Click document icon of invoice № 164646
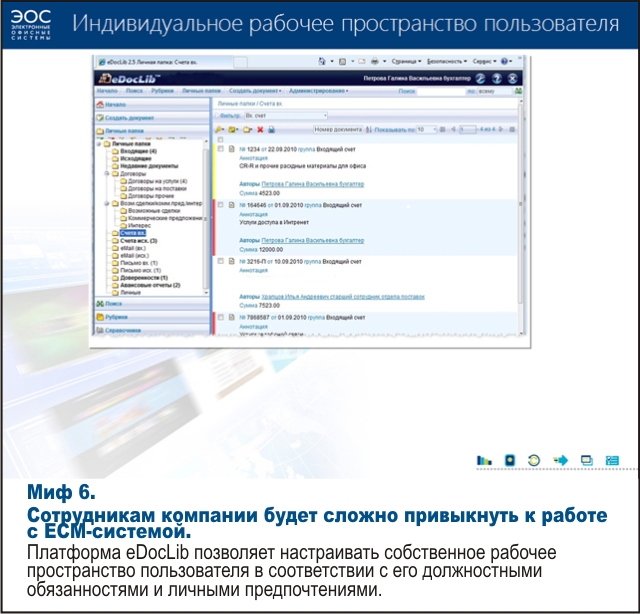This screenshot has width=640, height=614. click(231, 205)
